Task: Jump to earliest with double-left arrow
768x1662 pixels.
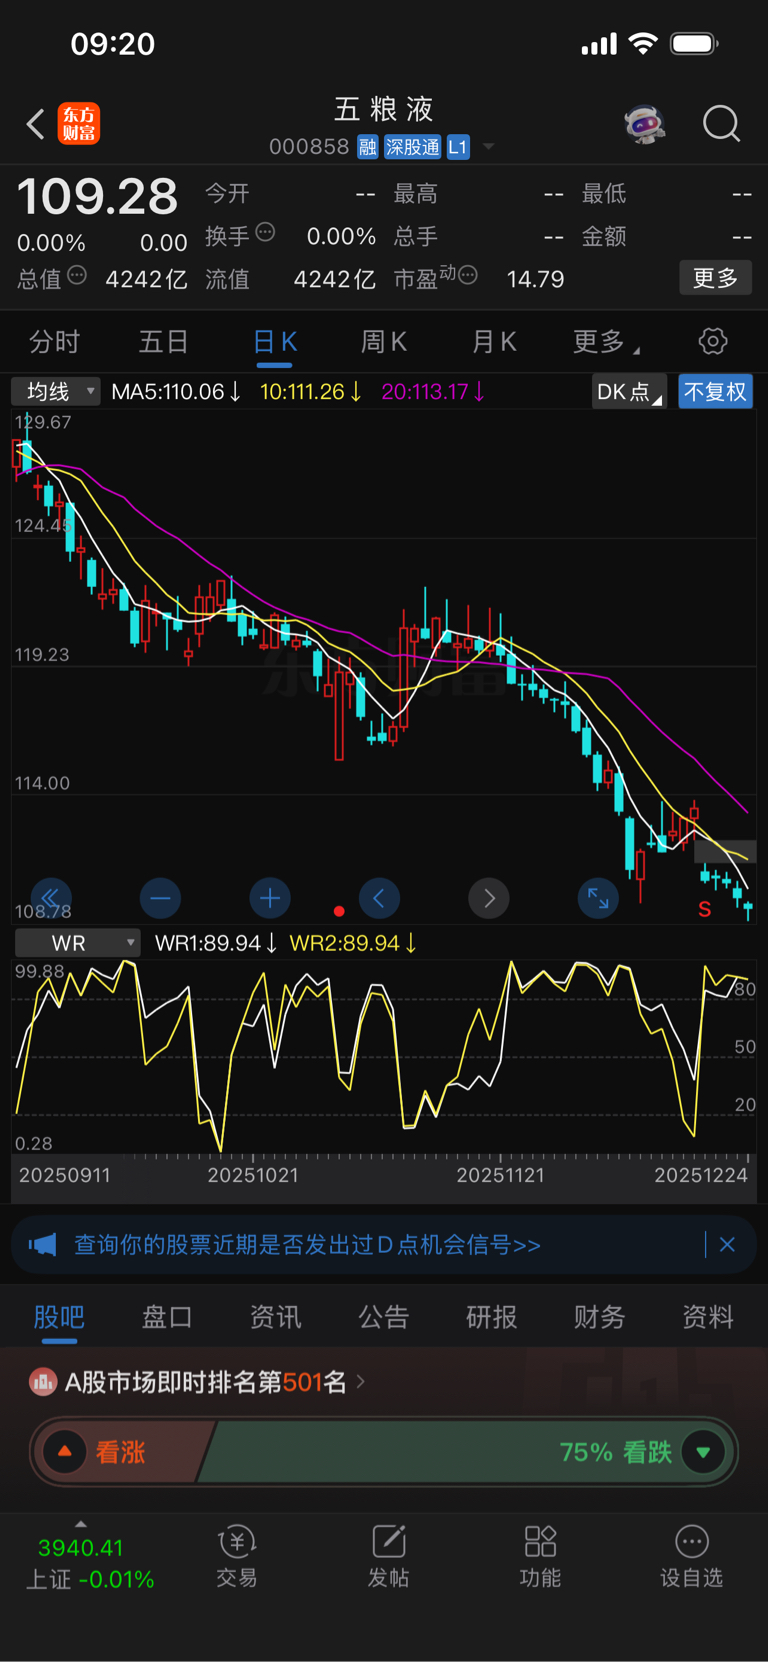Action: point(50,898)
